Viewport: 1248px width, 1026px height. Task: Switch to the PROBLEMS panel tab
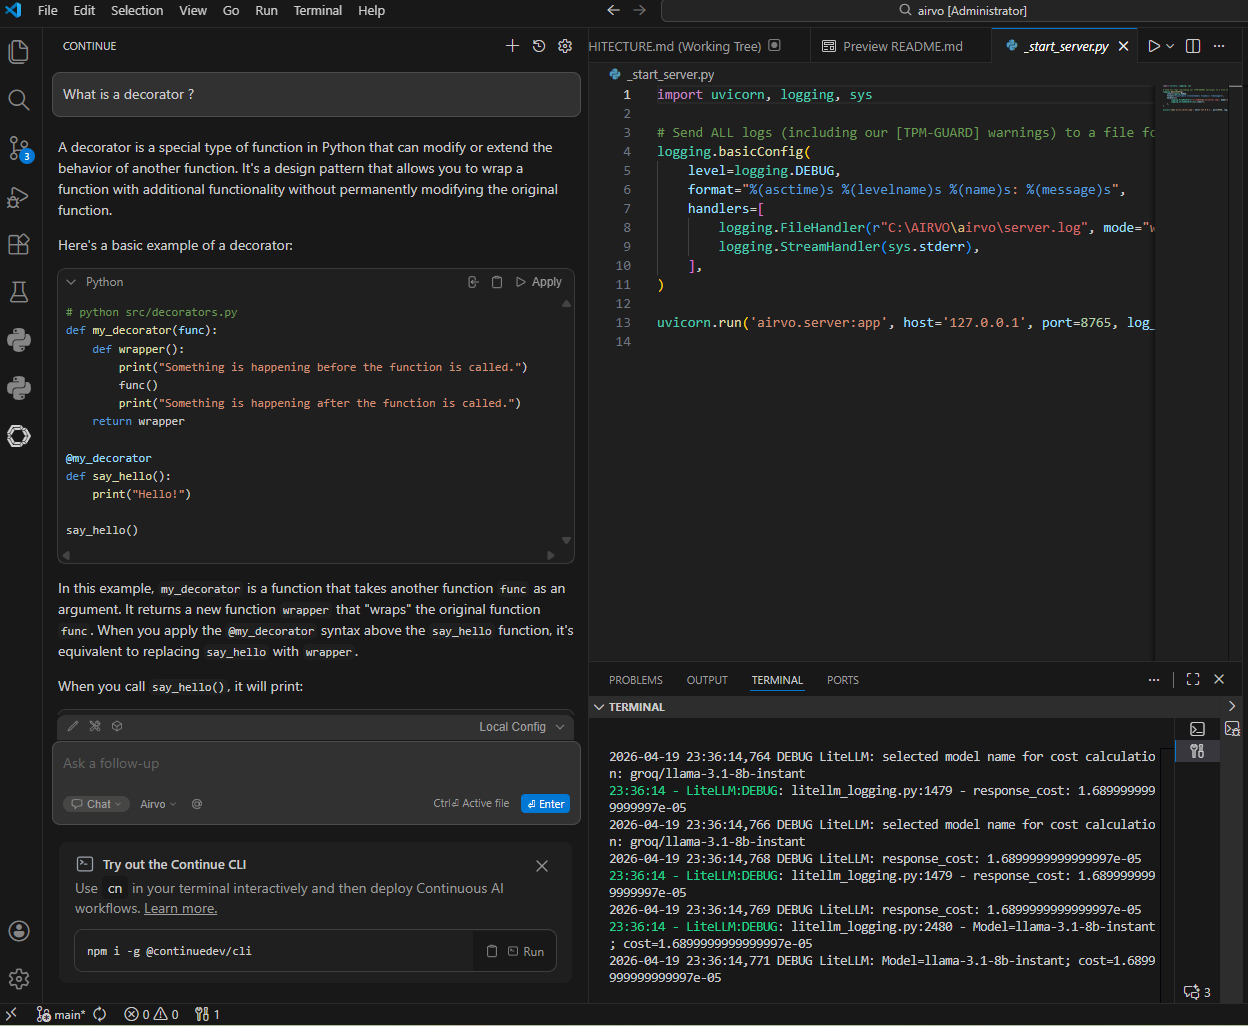[x=636, y=680]
